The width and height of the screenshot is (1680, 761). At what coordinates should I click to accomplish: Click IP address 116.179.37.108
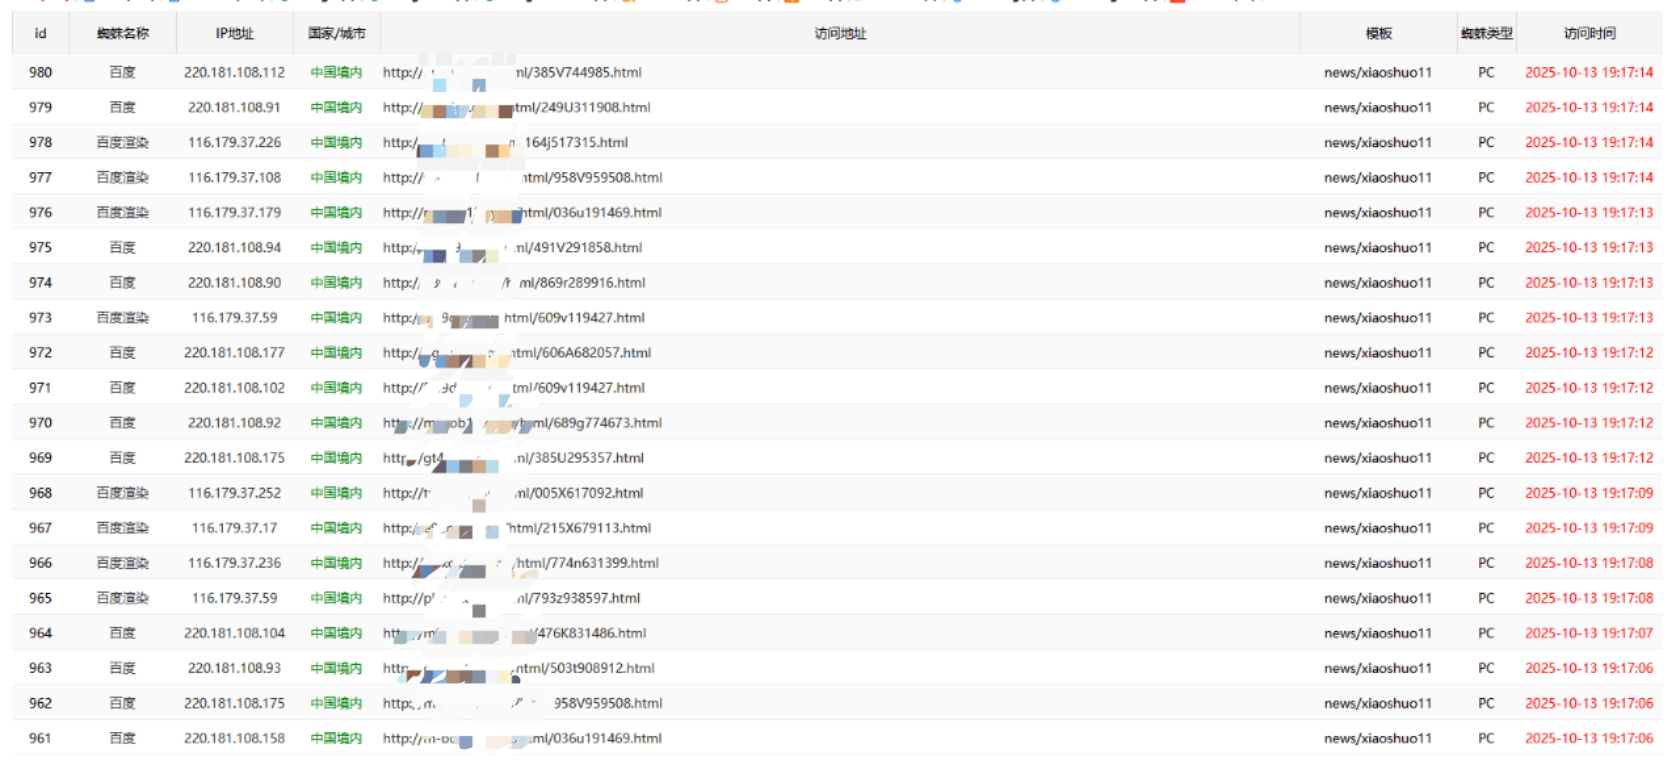pyautogui.click(x=234, y=178)
